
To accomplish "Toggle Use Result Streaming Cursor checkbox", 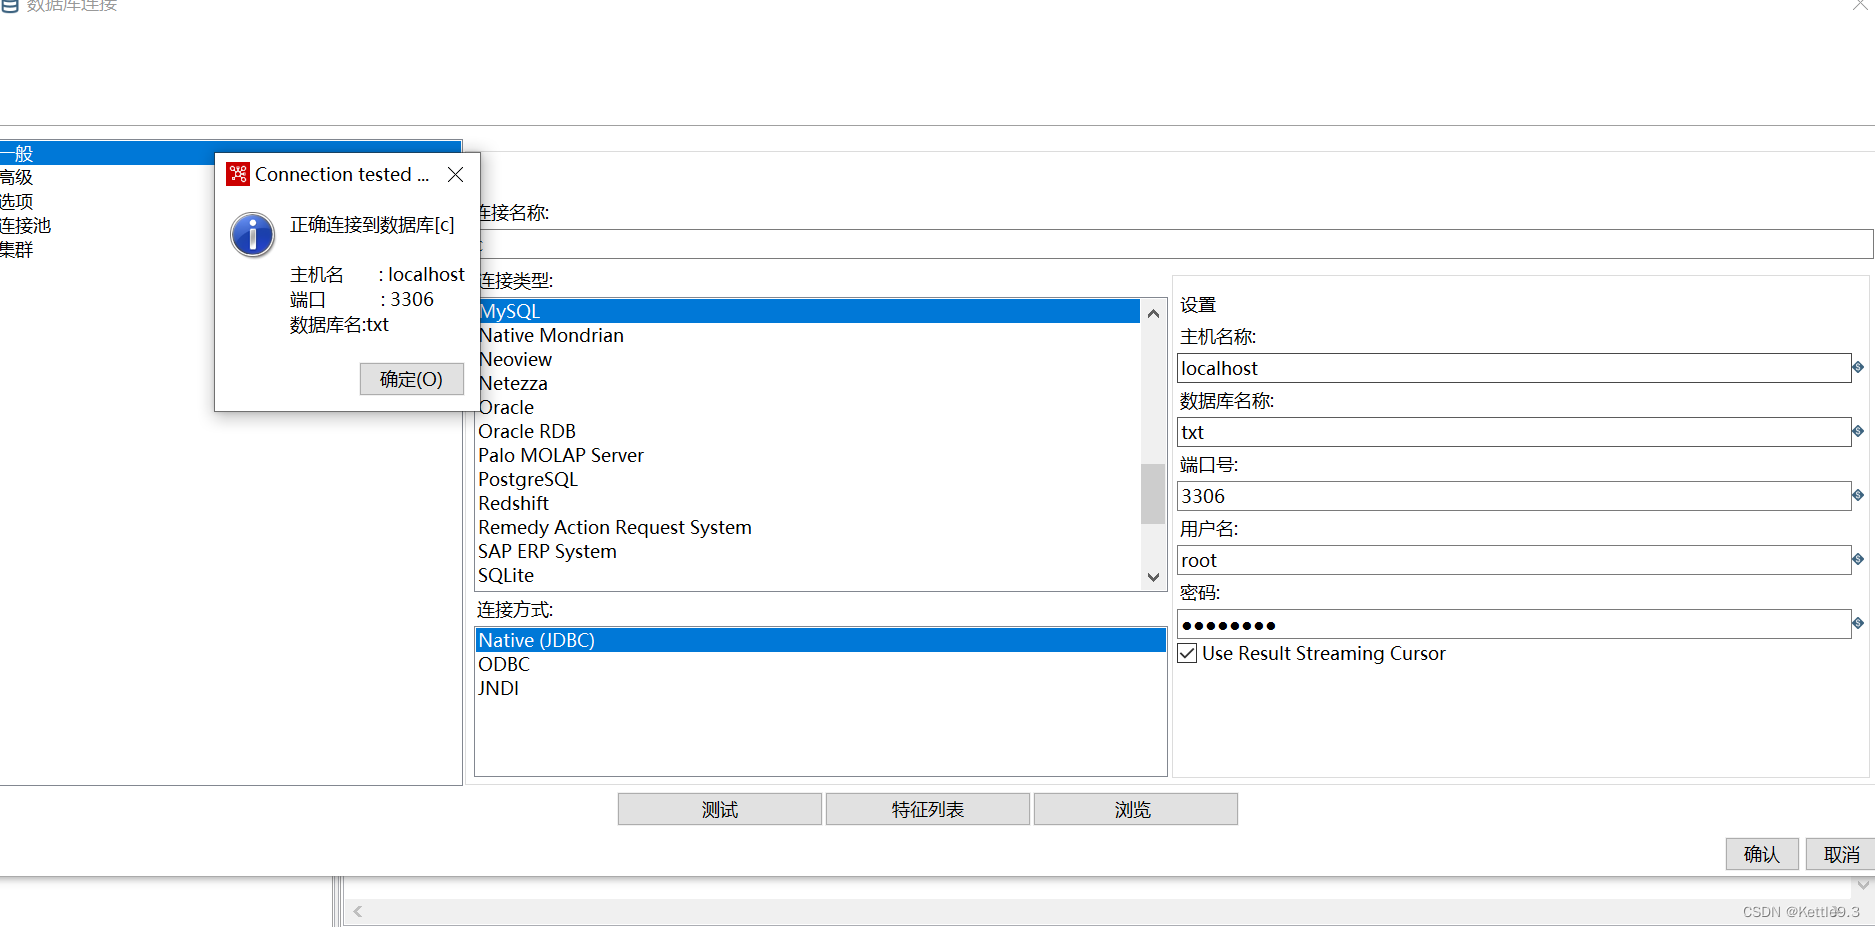I will click(x=1187, y=653).
